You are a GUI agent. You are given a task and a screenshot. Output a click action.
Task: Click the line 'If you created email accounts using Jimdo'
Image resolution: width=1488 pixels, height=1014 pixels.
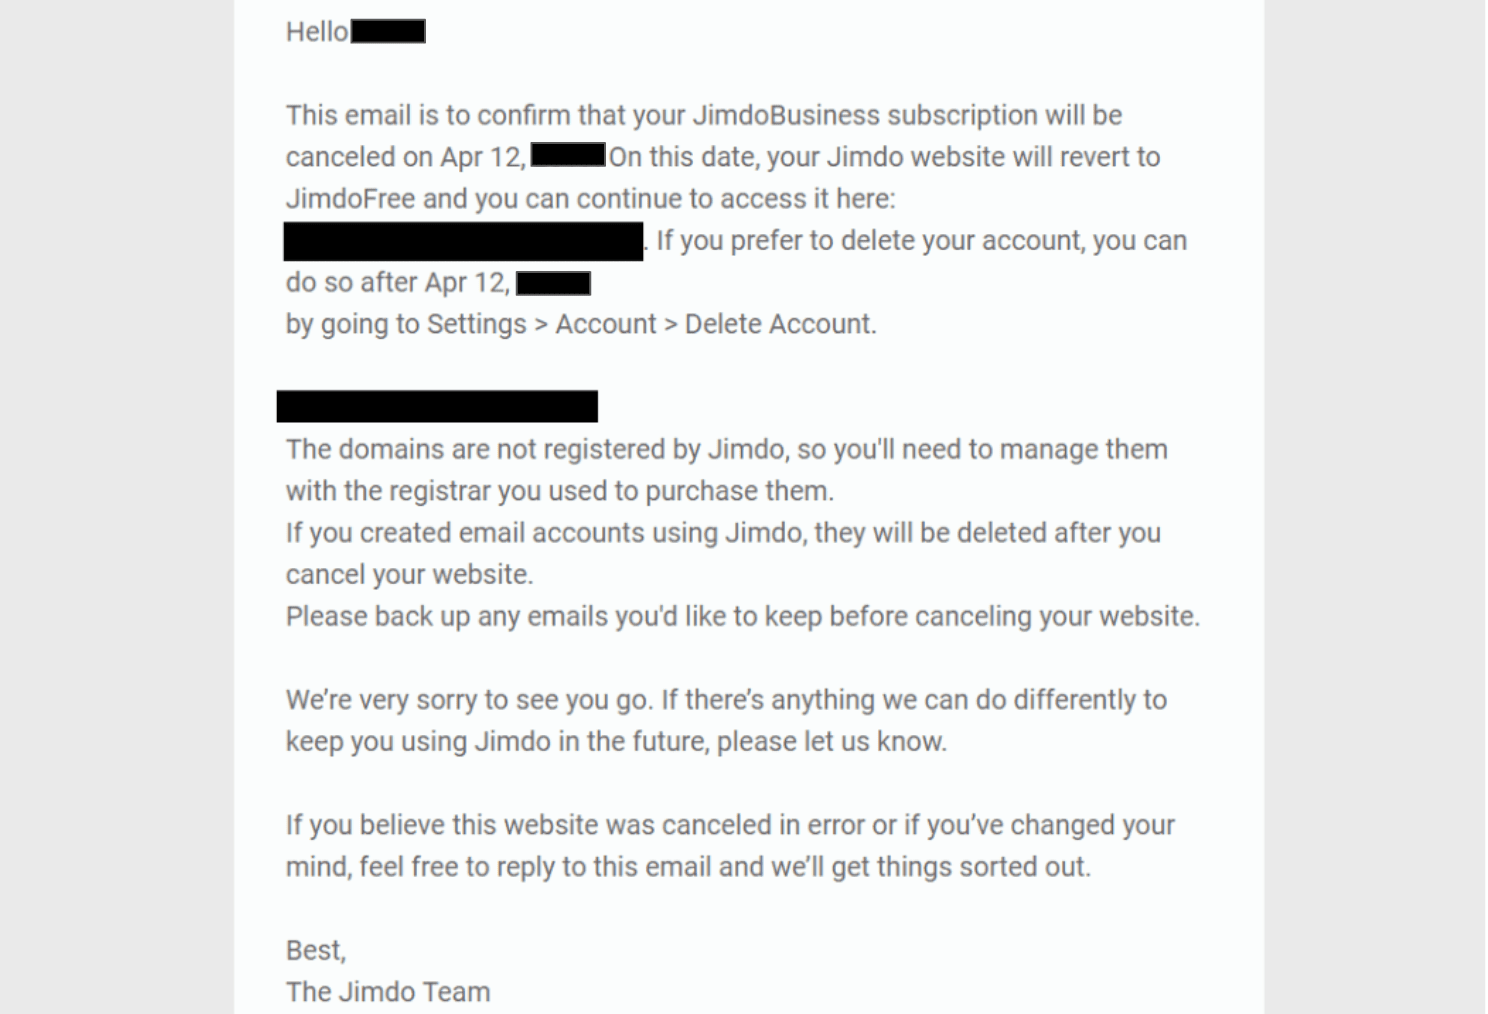[723, 533]
